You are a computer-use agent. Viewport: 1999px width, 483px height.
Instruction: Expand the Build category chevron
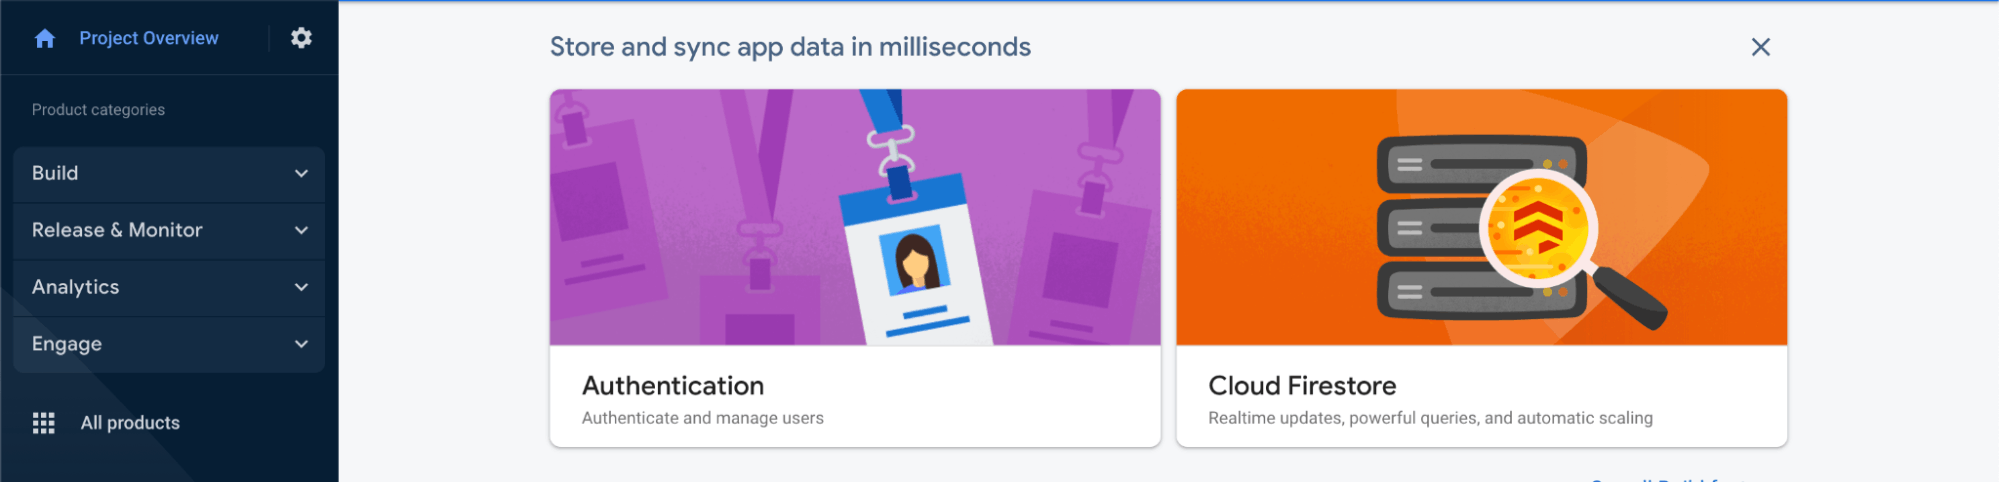pos(301,174)
